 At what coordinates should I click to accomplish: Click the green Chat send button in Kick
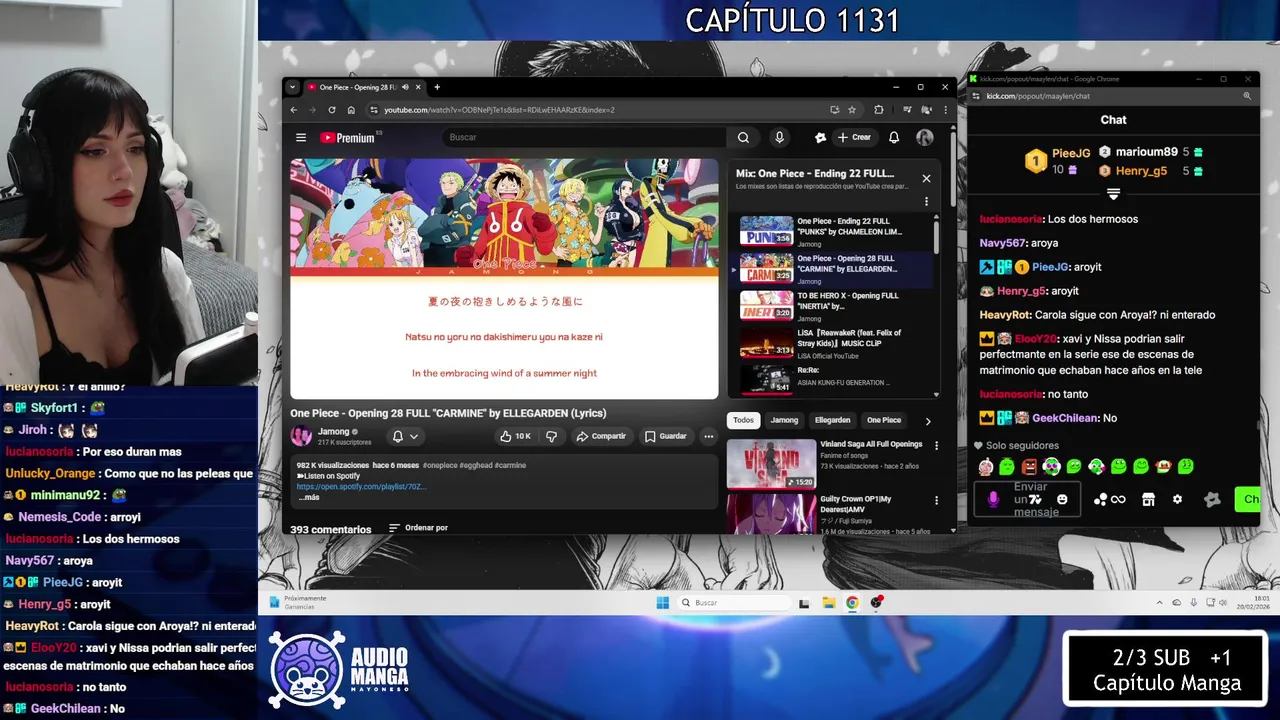click(x=1248, y=499)
